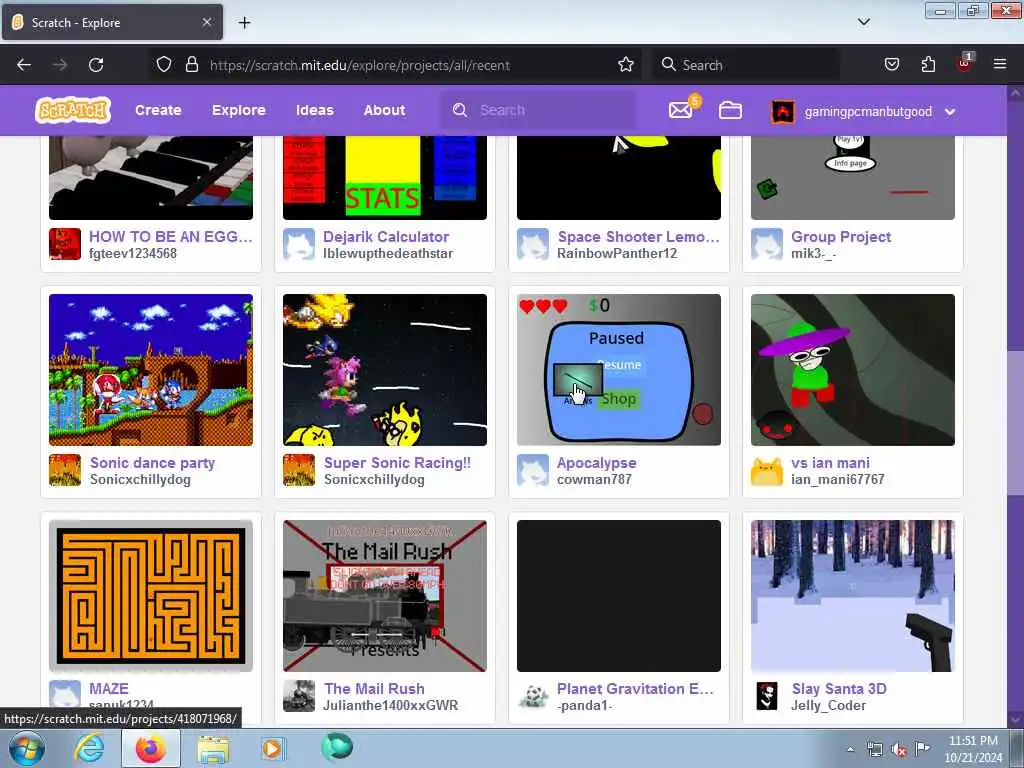Click the gamingpcmanbutgood profile avatar

coord(782,112)
